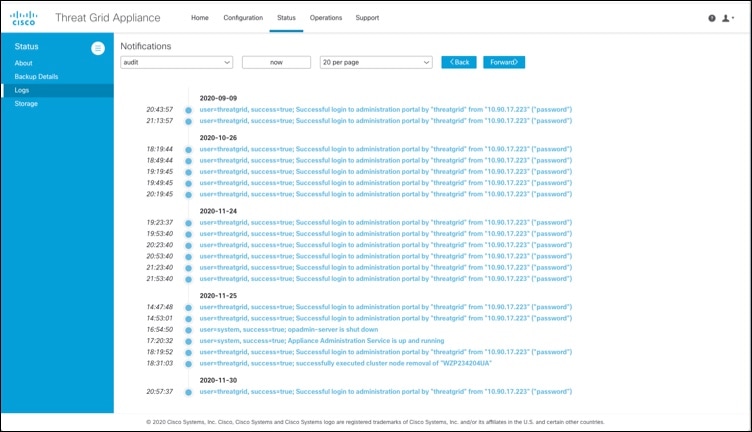Open the login entry at 14:47:48

point(386,307)
